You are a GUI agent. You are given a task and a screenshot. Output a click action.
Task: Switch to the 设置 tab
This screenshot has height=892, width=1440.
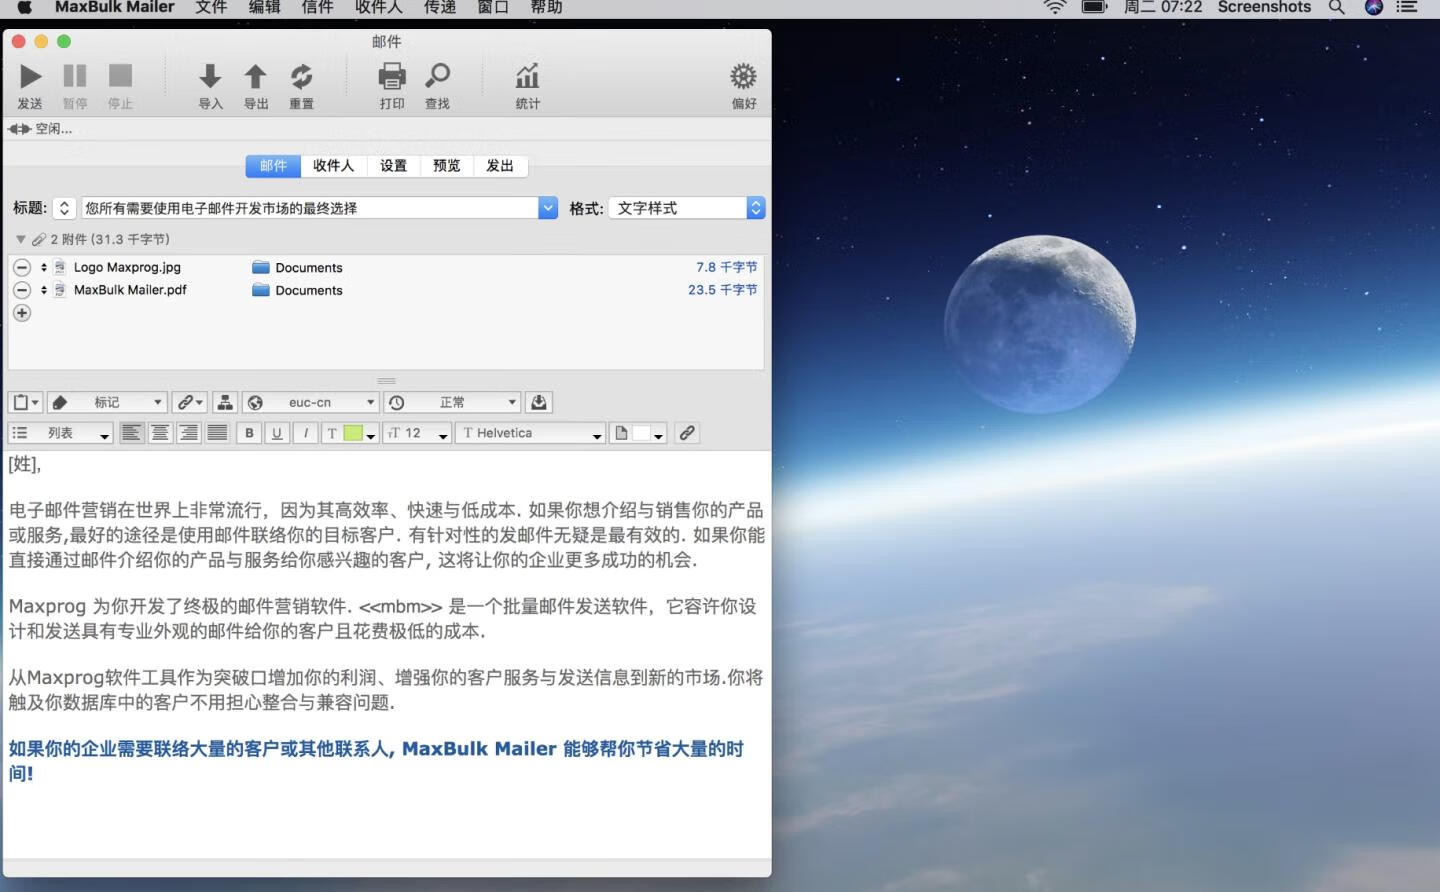[x=393, y=166]
